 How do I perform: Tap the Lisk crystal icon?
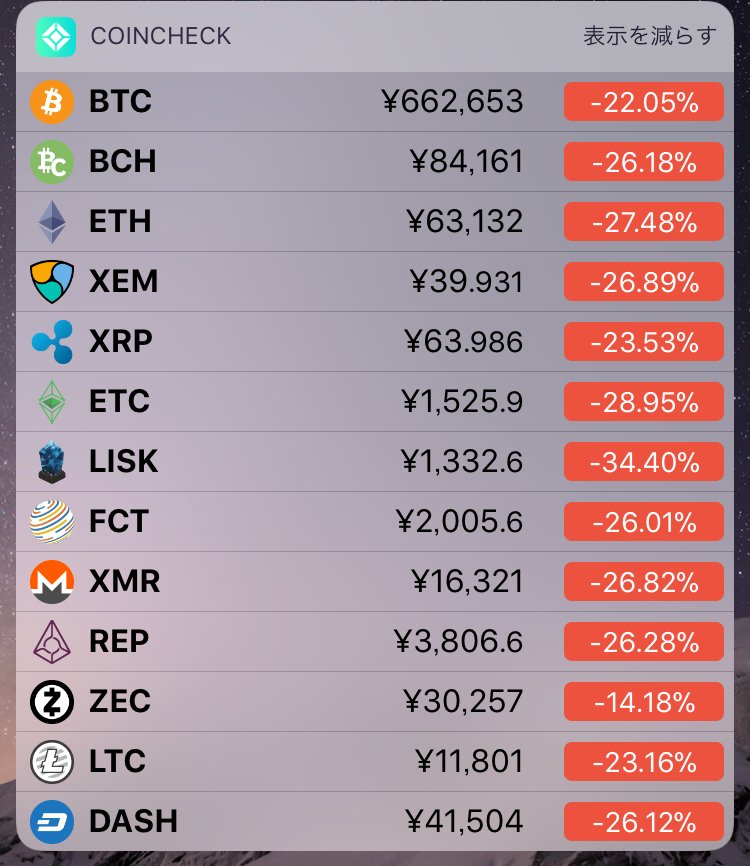point(52,462)
